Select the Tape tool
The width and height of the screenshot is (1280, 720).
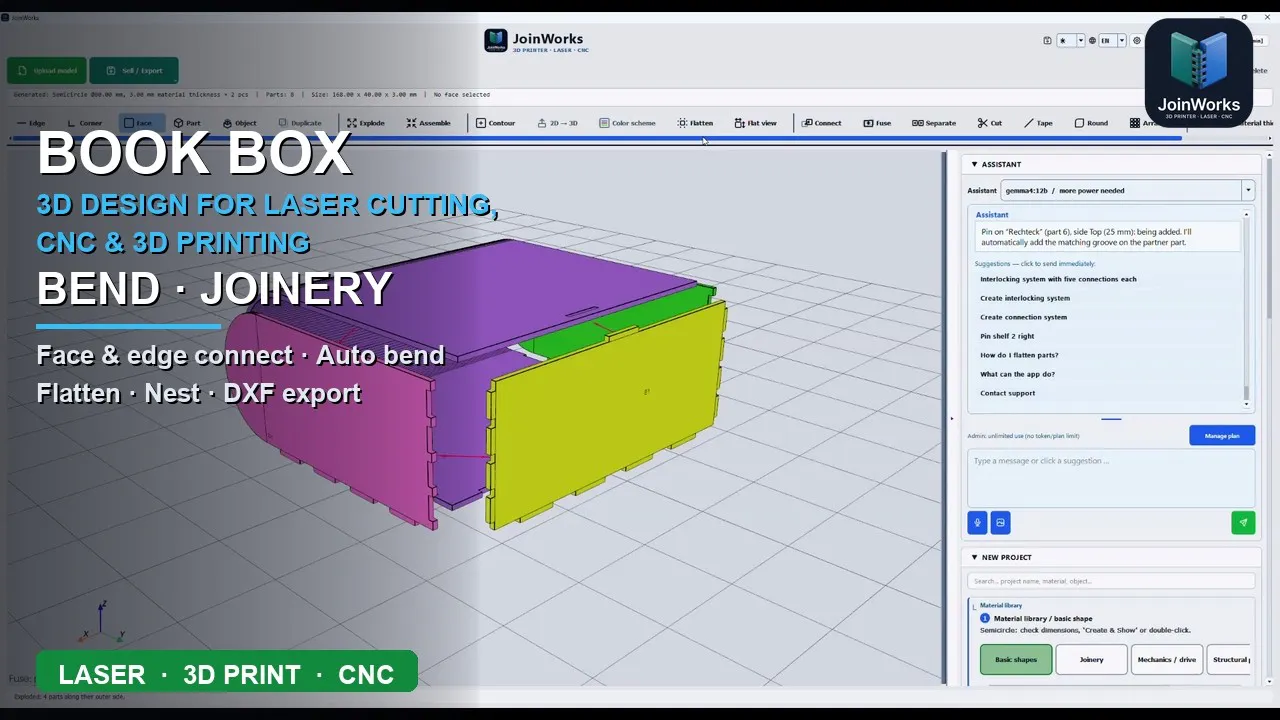(x=1038, y=123)
